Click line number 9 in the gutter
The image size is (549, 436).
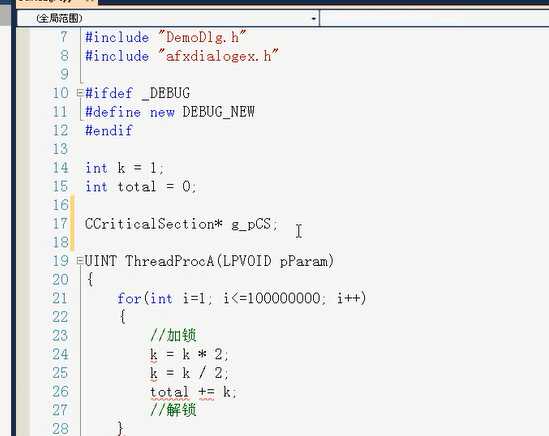pos(64,74)
